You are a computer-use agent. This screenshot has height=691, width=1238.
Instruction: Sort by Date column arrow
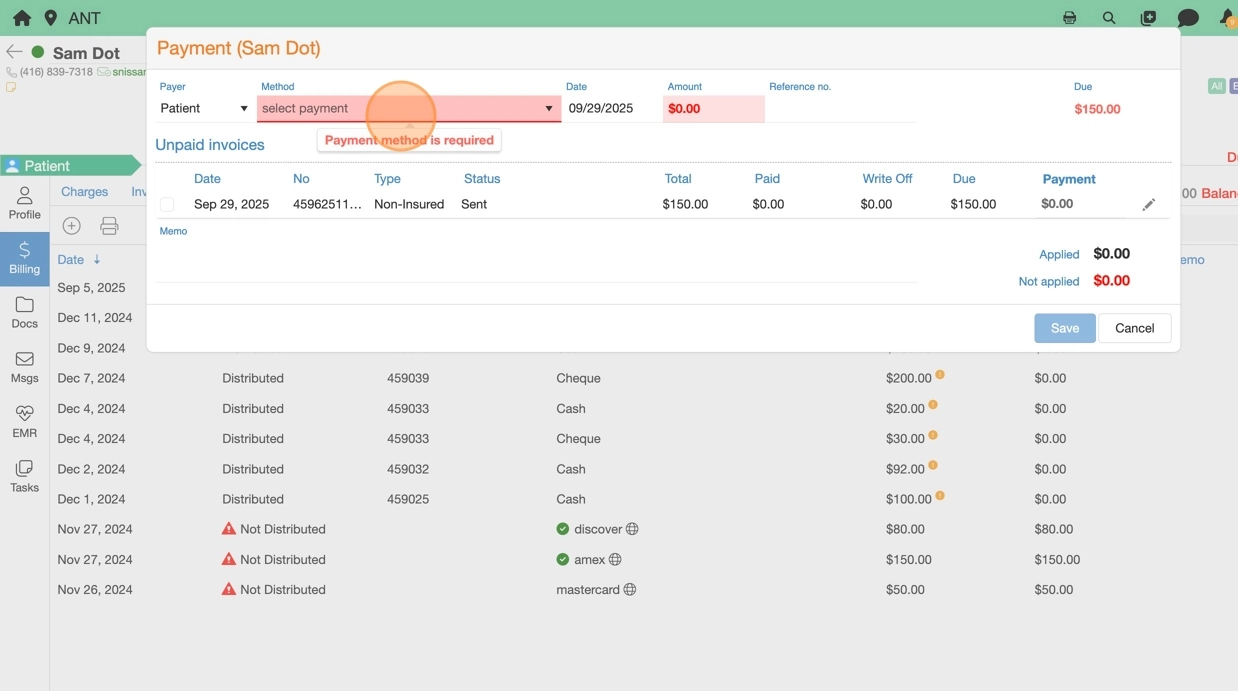click(97, 260)
